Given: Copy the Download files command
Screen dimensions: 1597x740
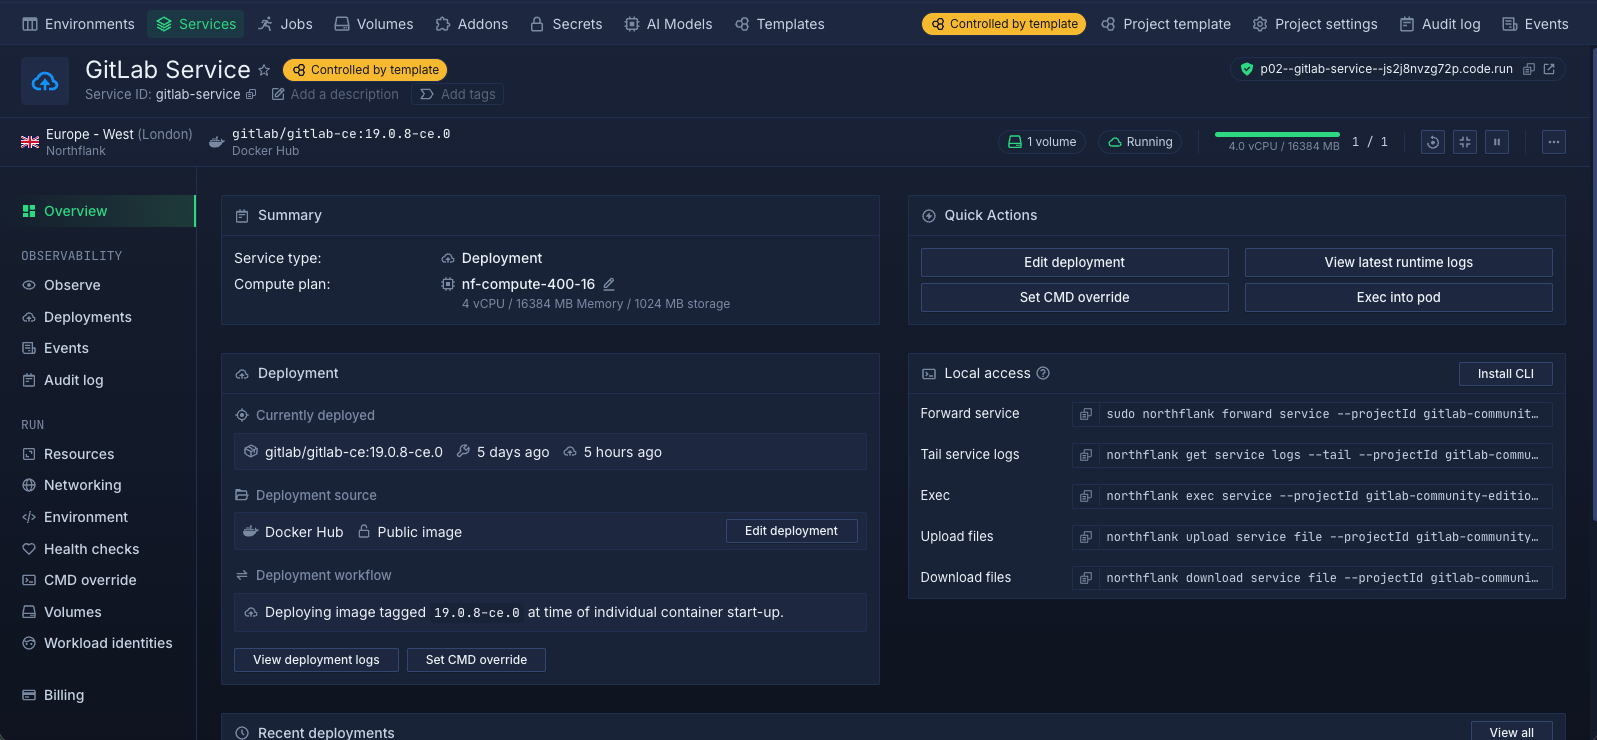Looking at the screenshot, I should pyautogui.click(x=1086, y=578).
